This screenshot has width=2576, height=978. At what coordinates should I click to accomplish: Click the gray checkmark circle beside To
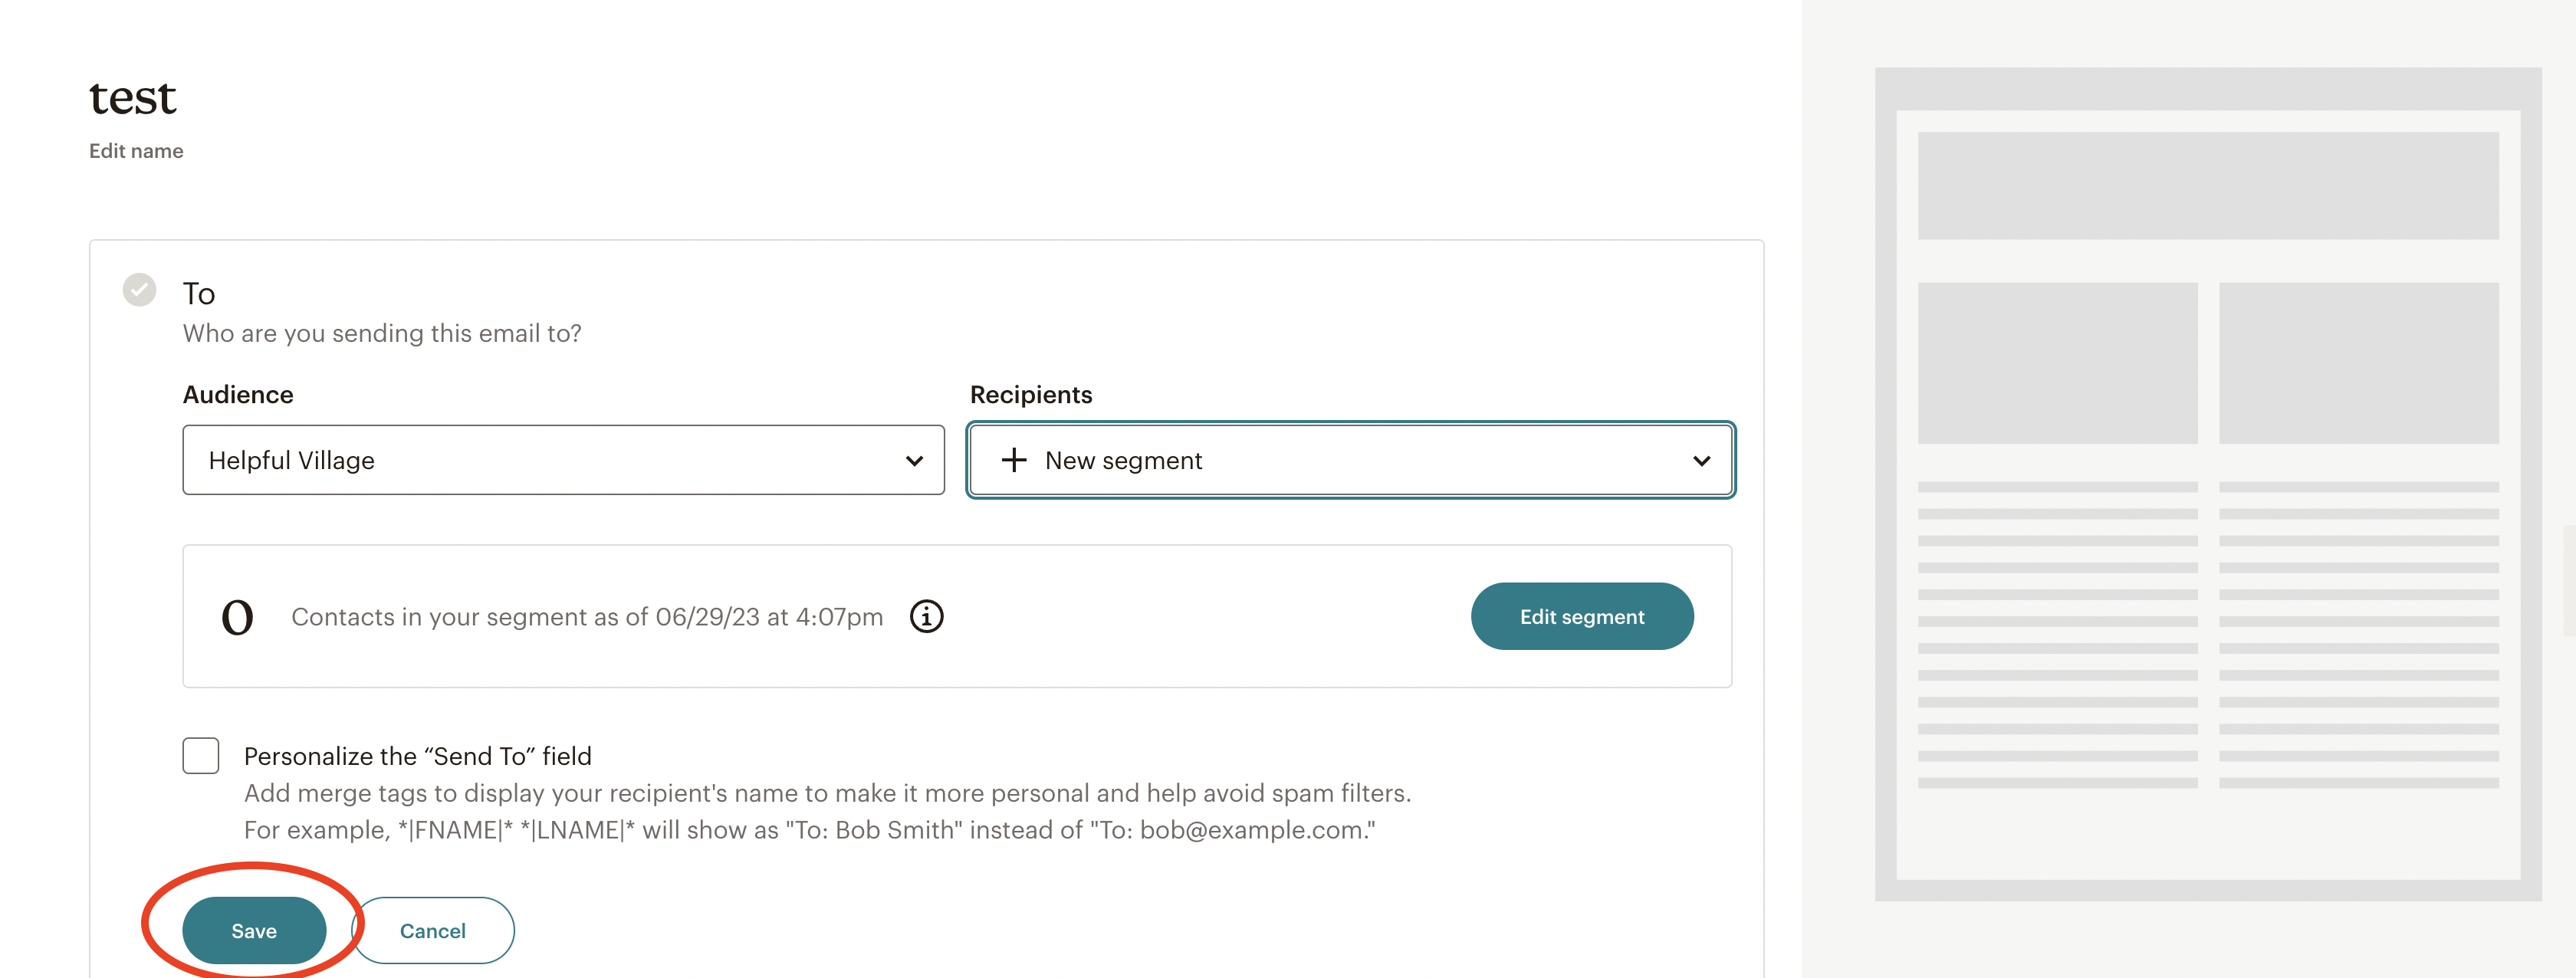(x=139, y=291)
